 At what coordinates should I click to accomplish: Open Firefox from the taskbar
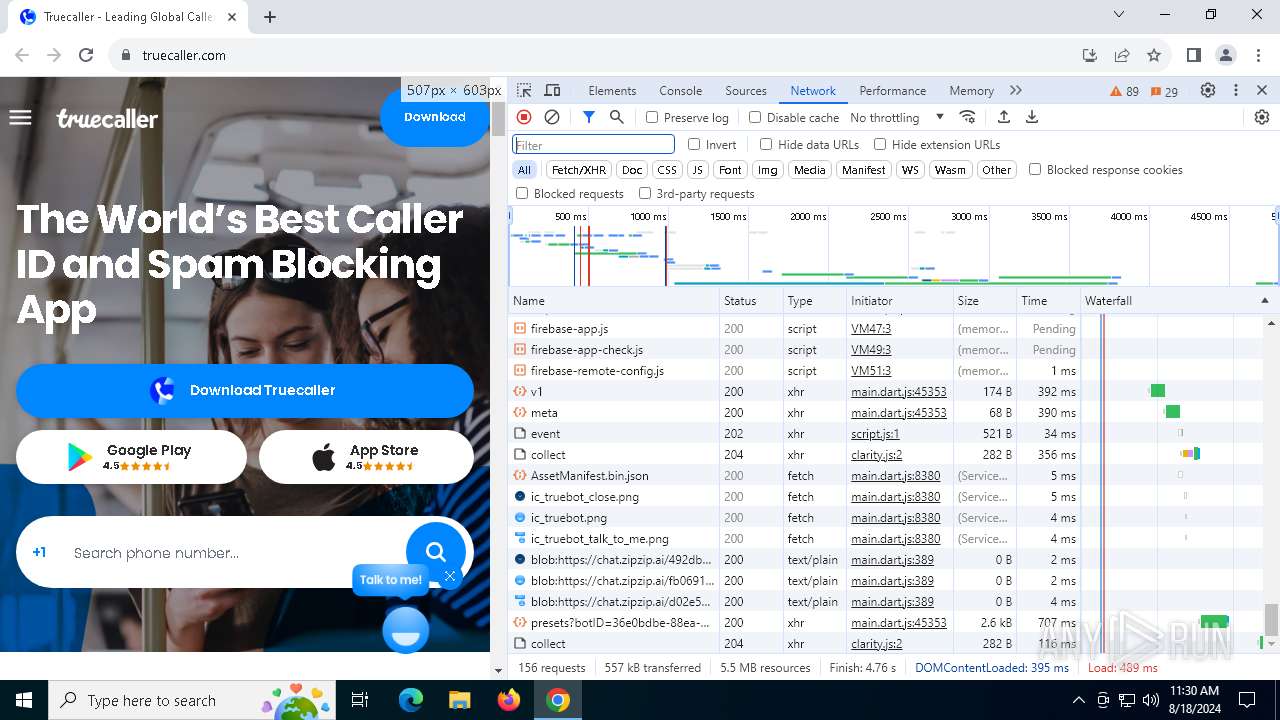point(509,700)
